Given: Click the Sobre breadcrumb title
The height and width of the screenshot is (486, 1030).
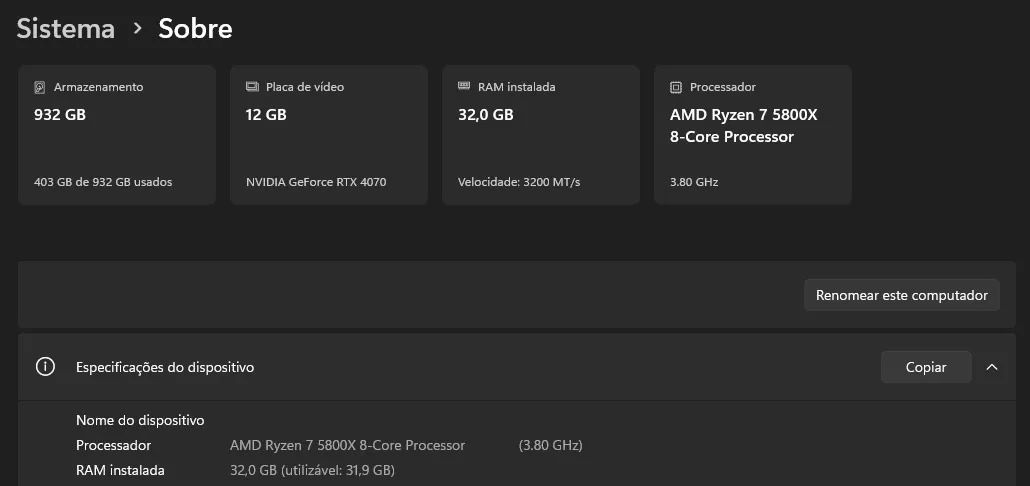Looking at the screenshot, I should tap(195, 29).
